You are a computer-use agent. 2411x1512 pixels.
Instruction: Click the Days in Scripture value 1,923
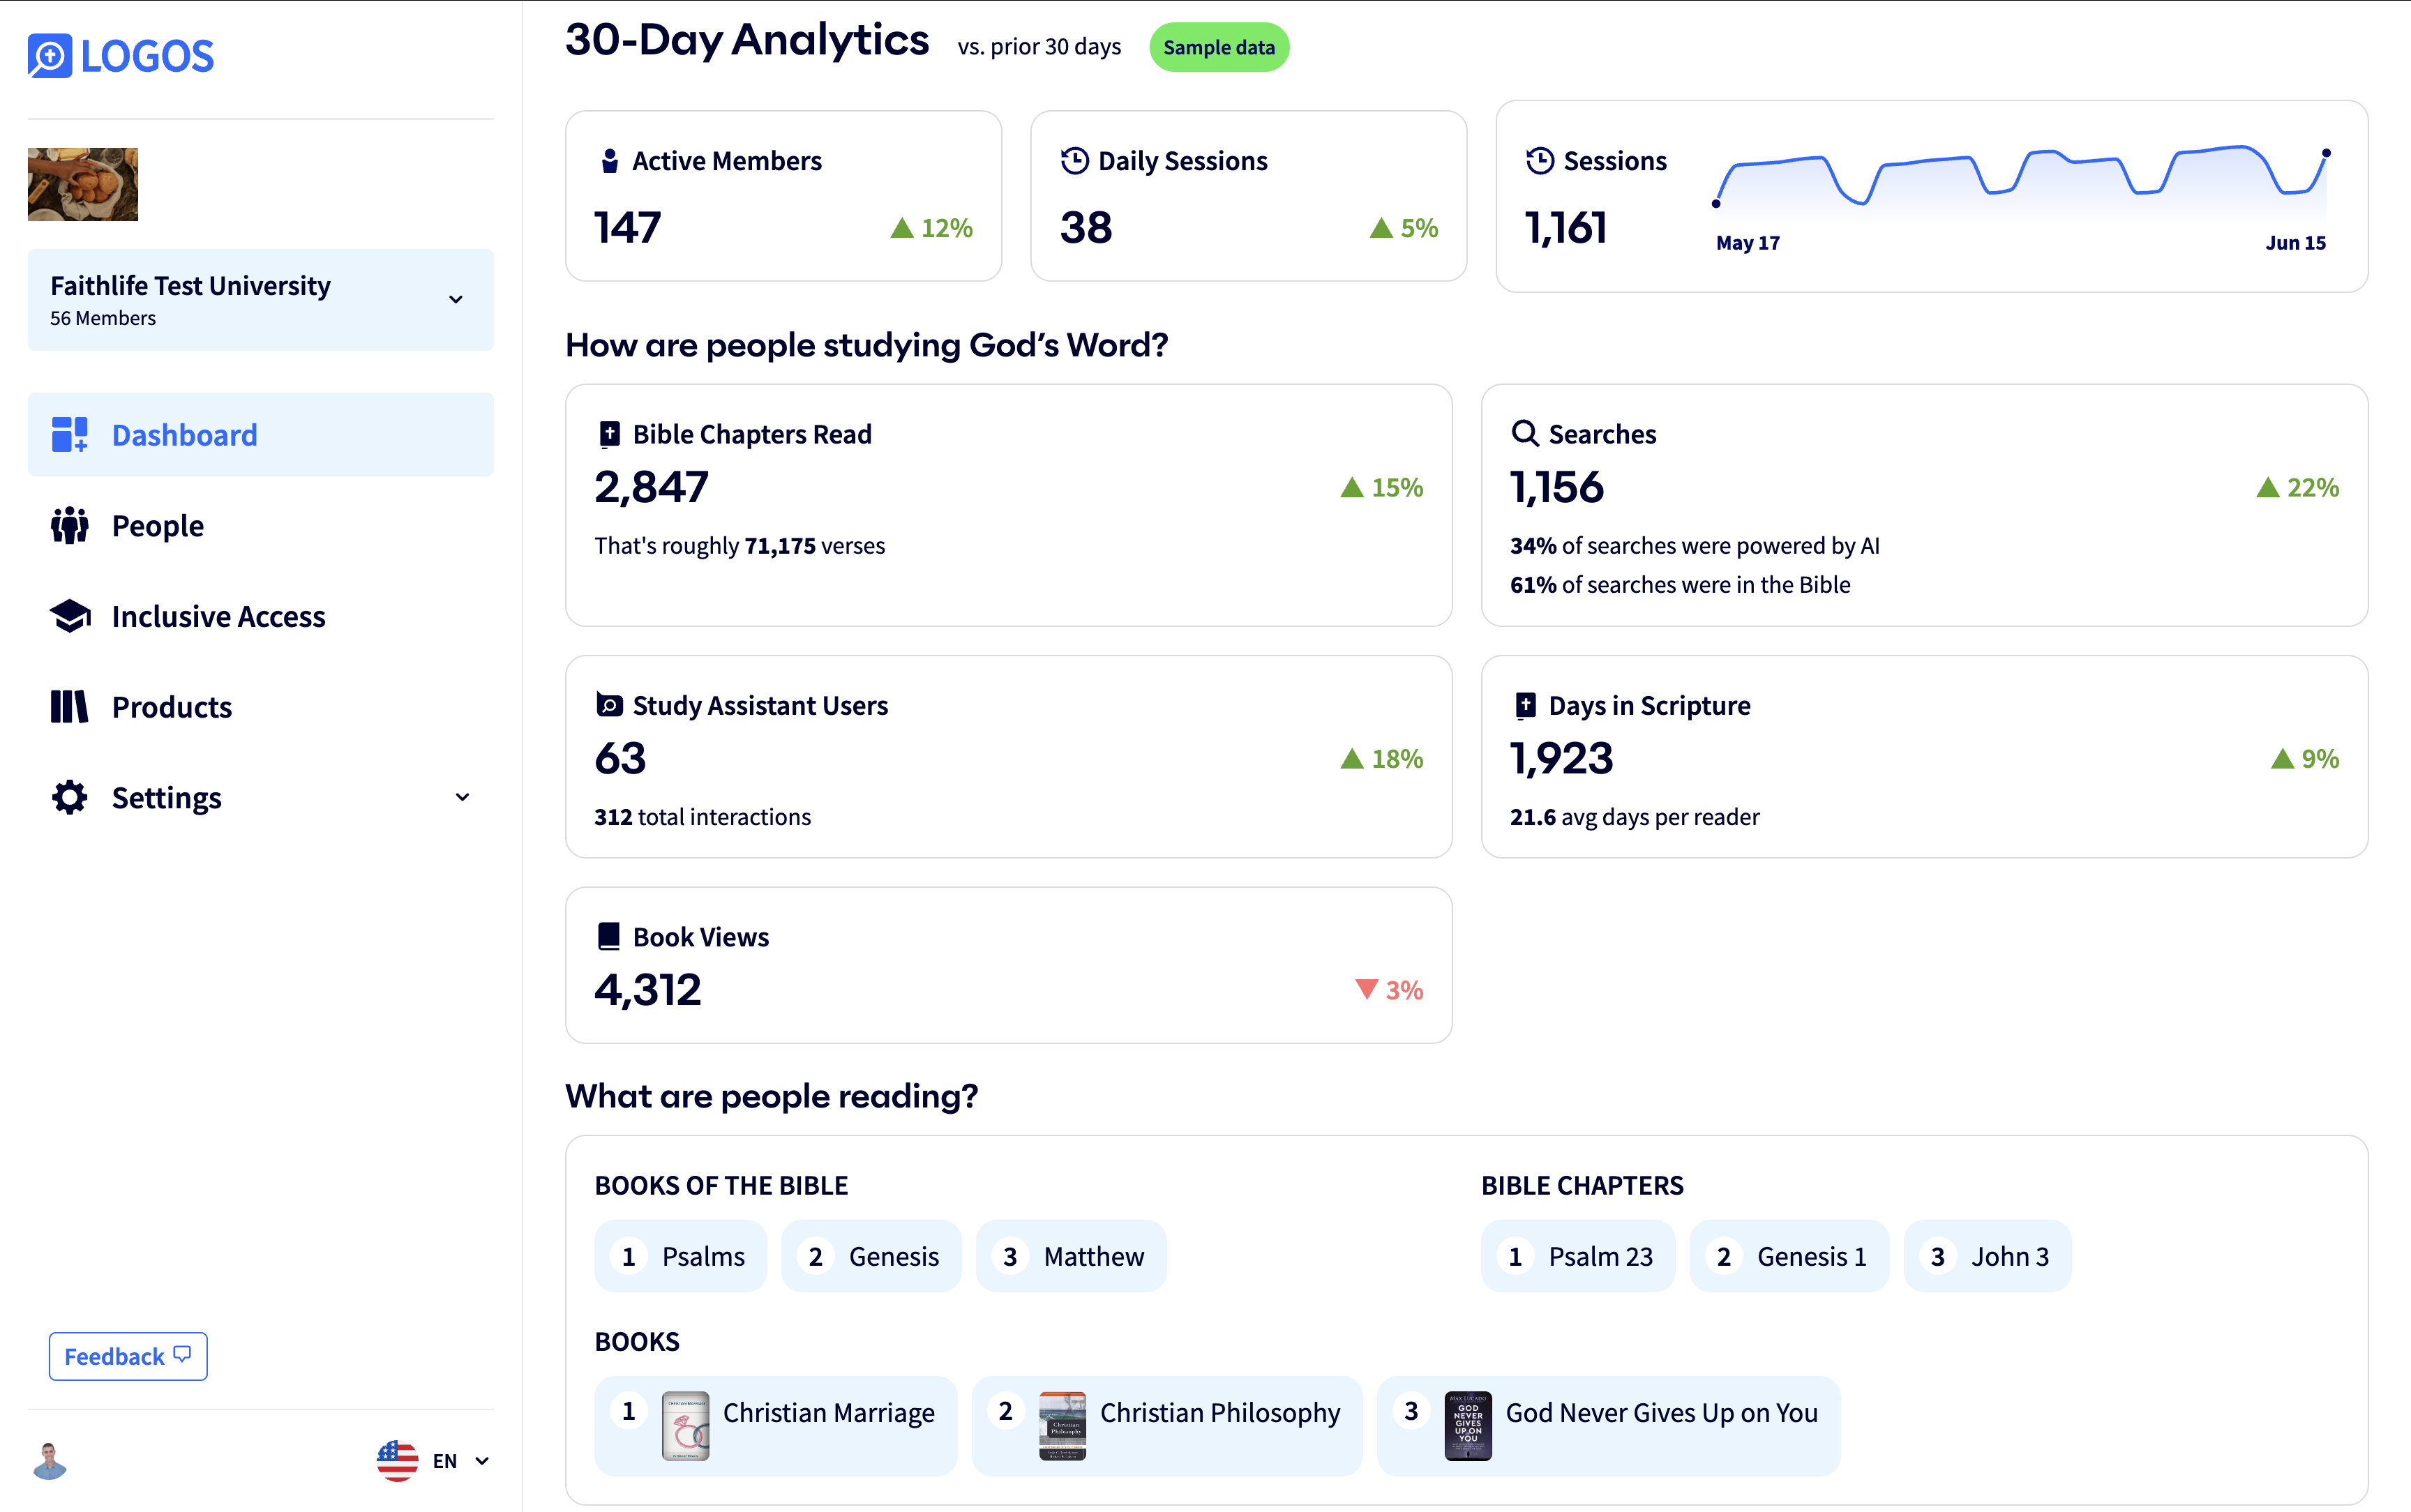(x=1561, y=758)
